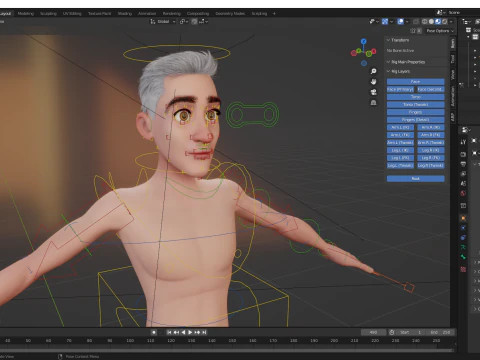Switch to the Geometry Nodes workspace tab
480x360 pixels.
coord(230,14)
